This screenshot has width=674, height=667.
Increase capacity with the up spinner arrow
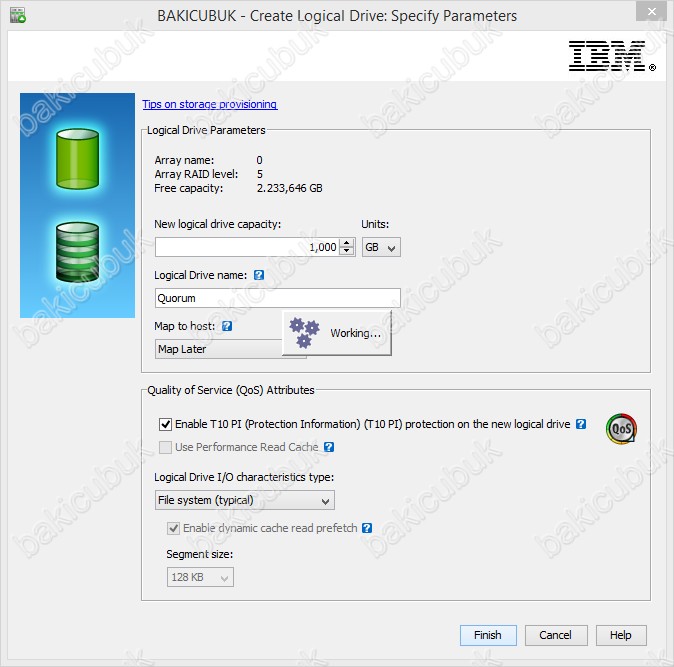click(x=347, y=243)
